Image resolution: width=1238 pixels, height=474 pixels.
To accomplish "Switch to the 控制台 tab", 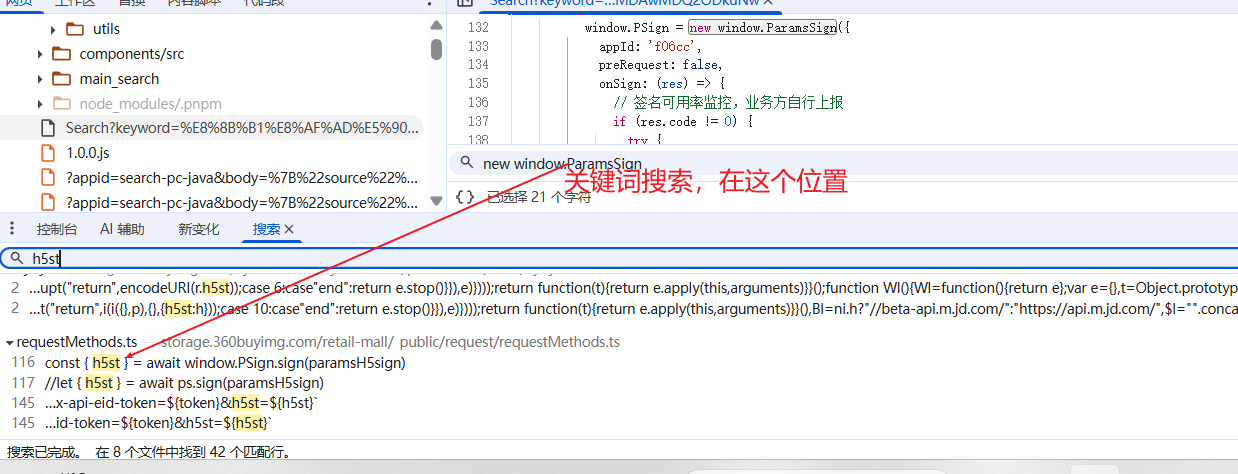I will (57, 229).
